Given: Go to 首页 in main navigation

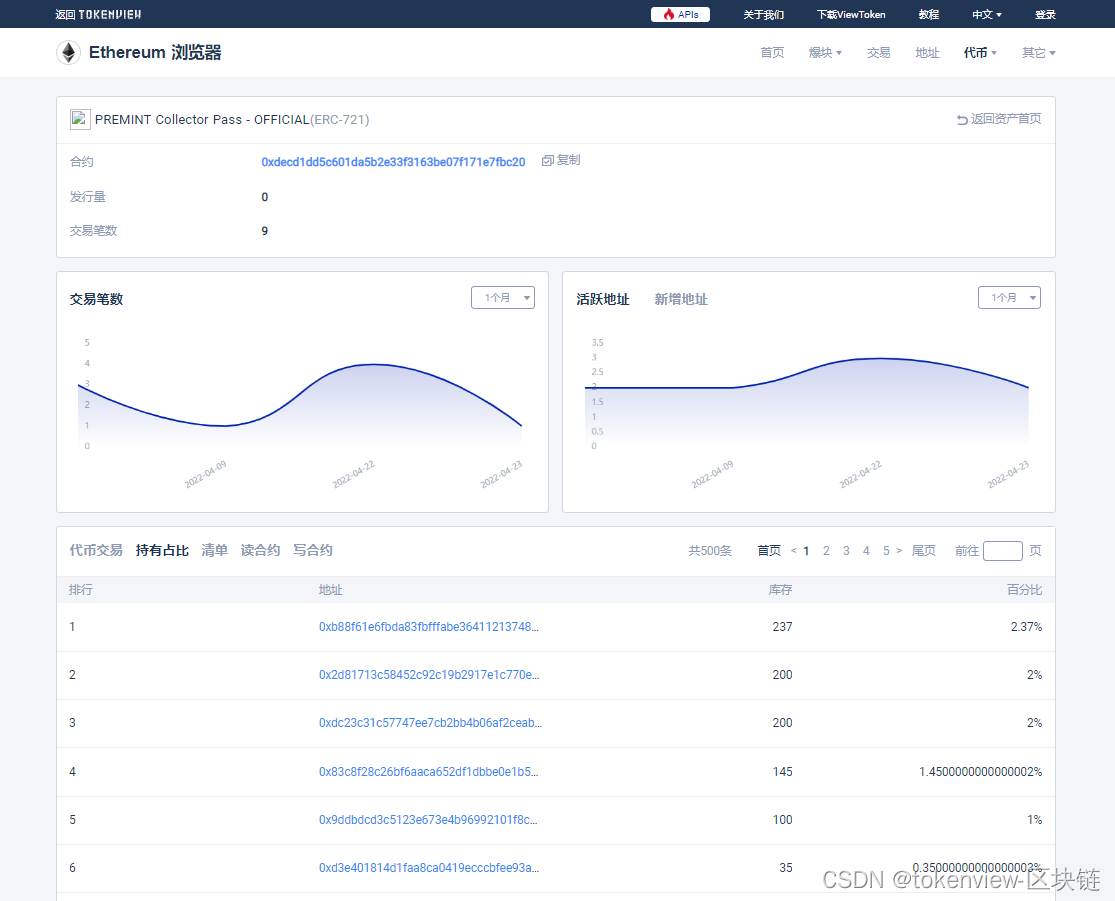Looking at the screenshot, I should click(772, 53).
